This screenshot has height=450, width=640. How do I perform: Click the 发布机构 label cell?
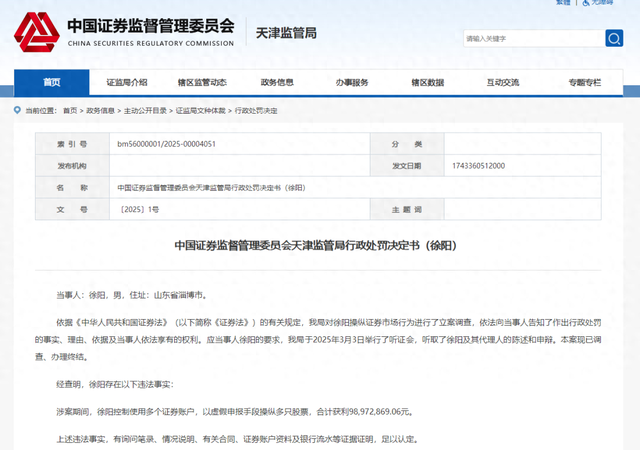point(72,166)
